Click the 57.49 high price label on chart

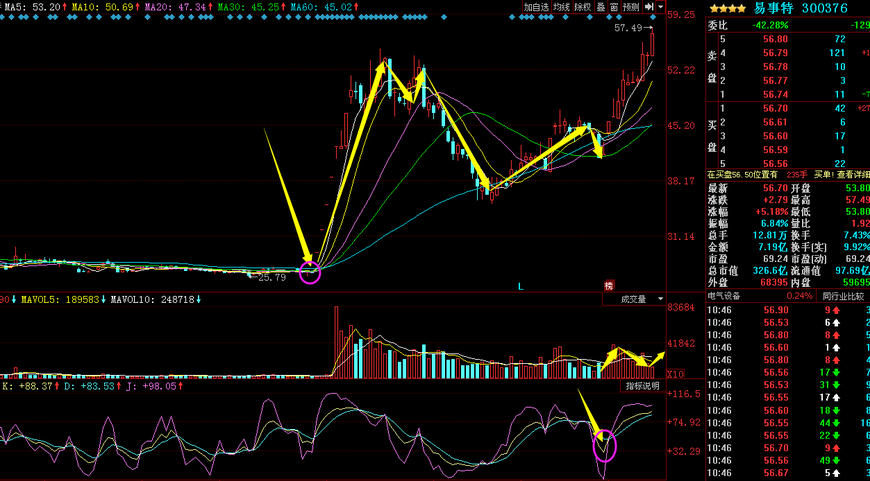click(628, 27)
